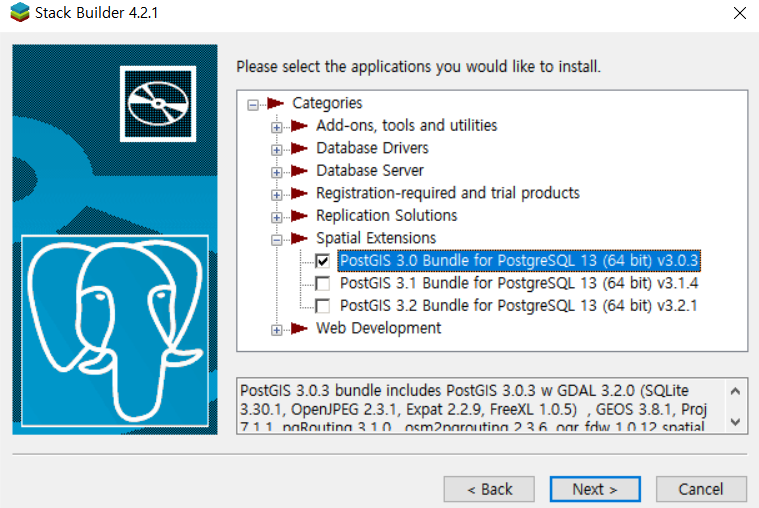This screenshot has width=759, height=508.
Task: Click description box scroll up arrow
Action: tap(735, 391)
